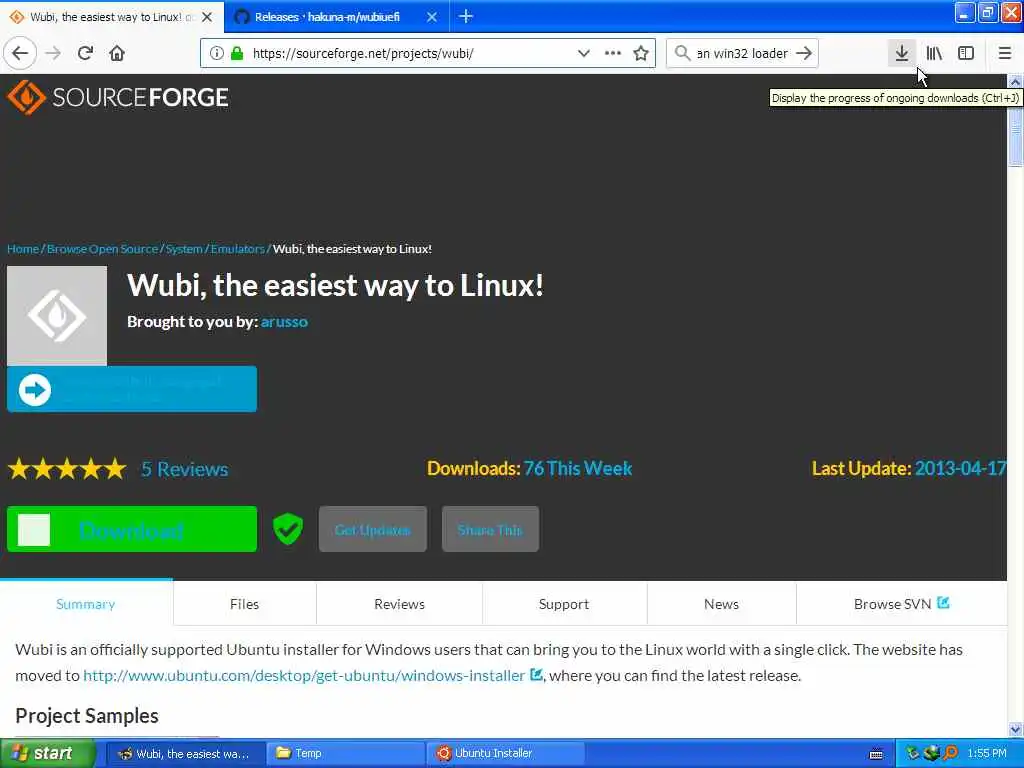The image size is (1024, 768).
Task: Show site information icon in address bar
Action: (216, 53)
